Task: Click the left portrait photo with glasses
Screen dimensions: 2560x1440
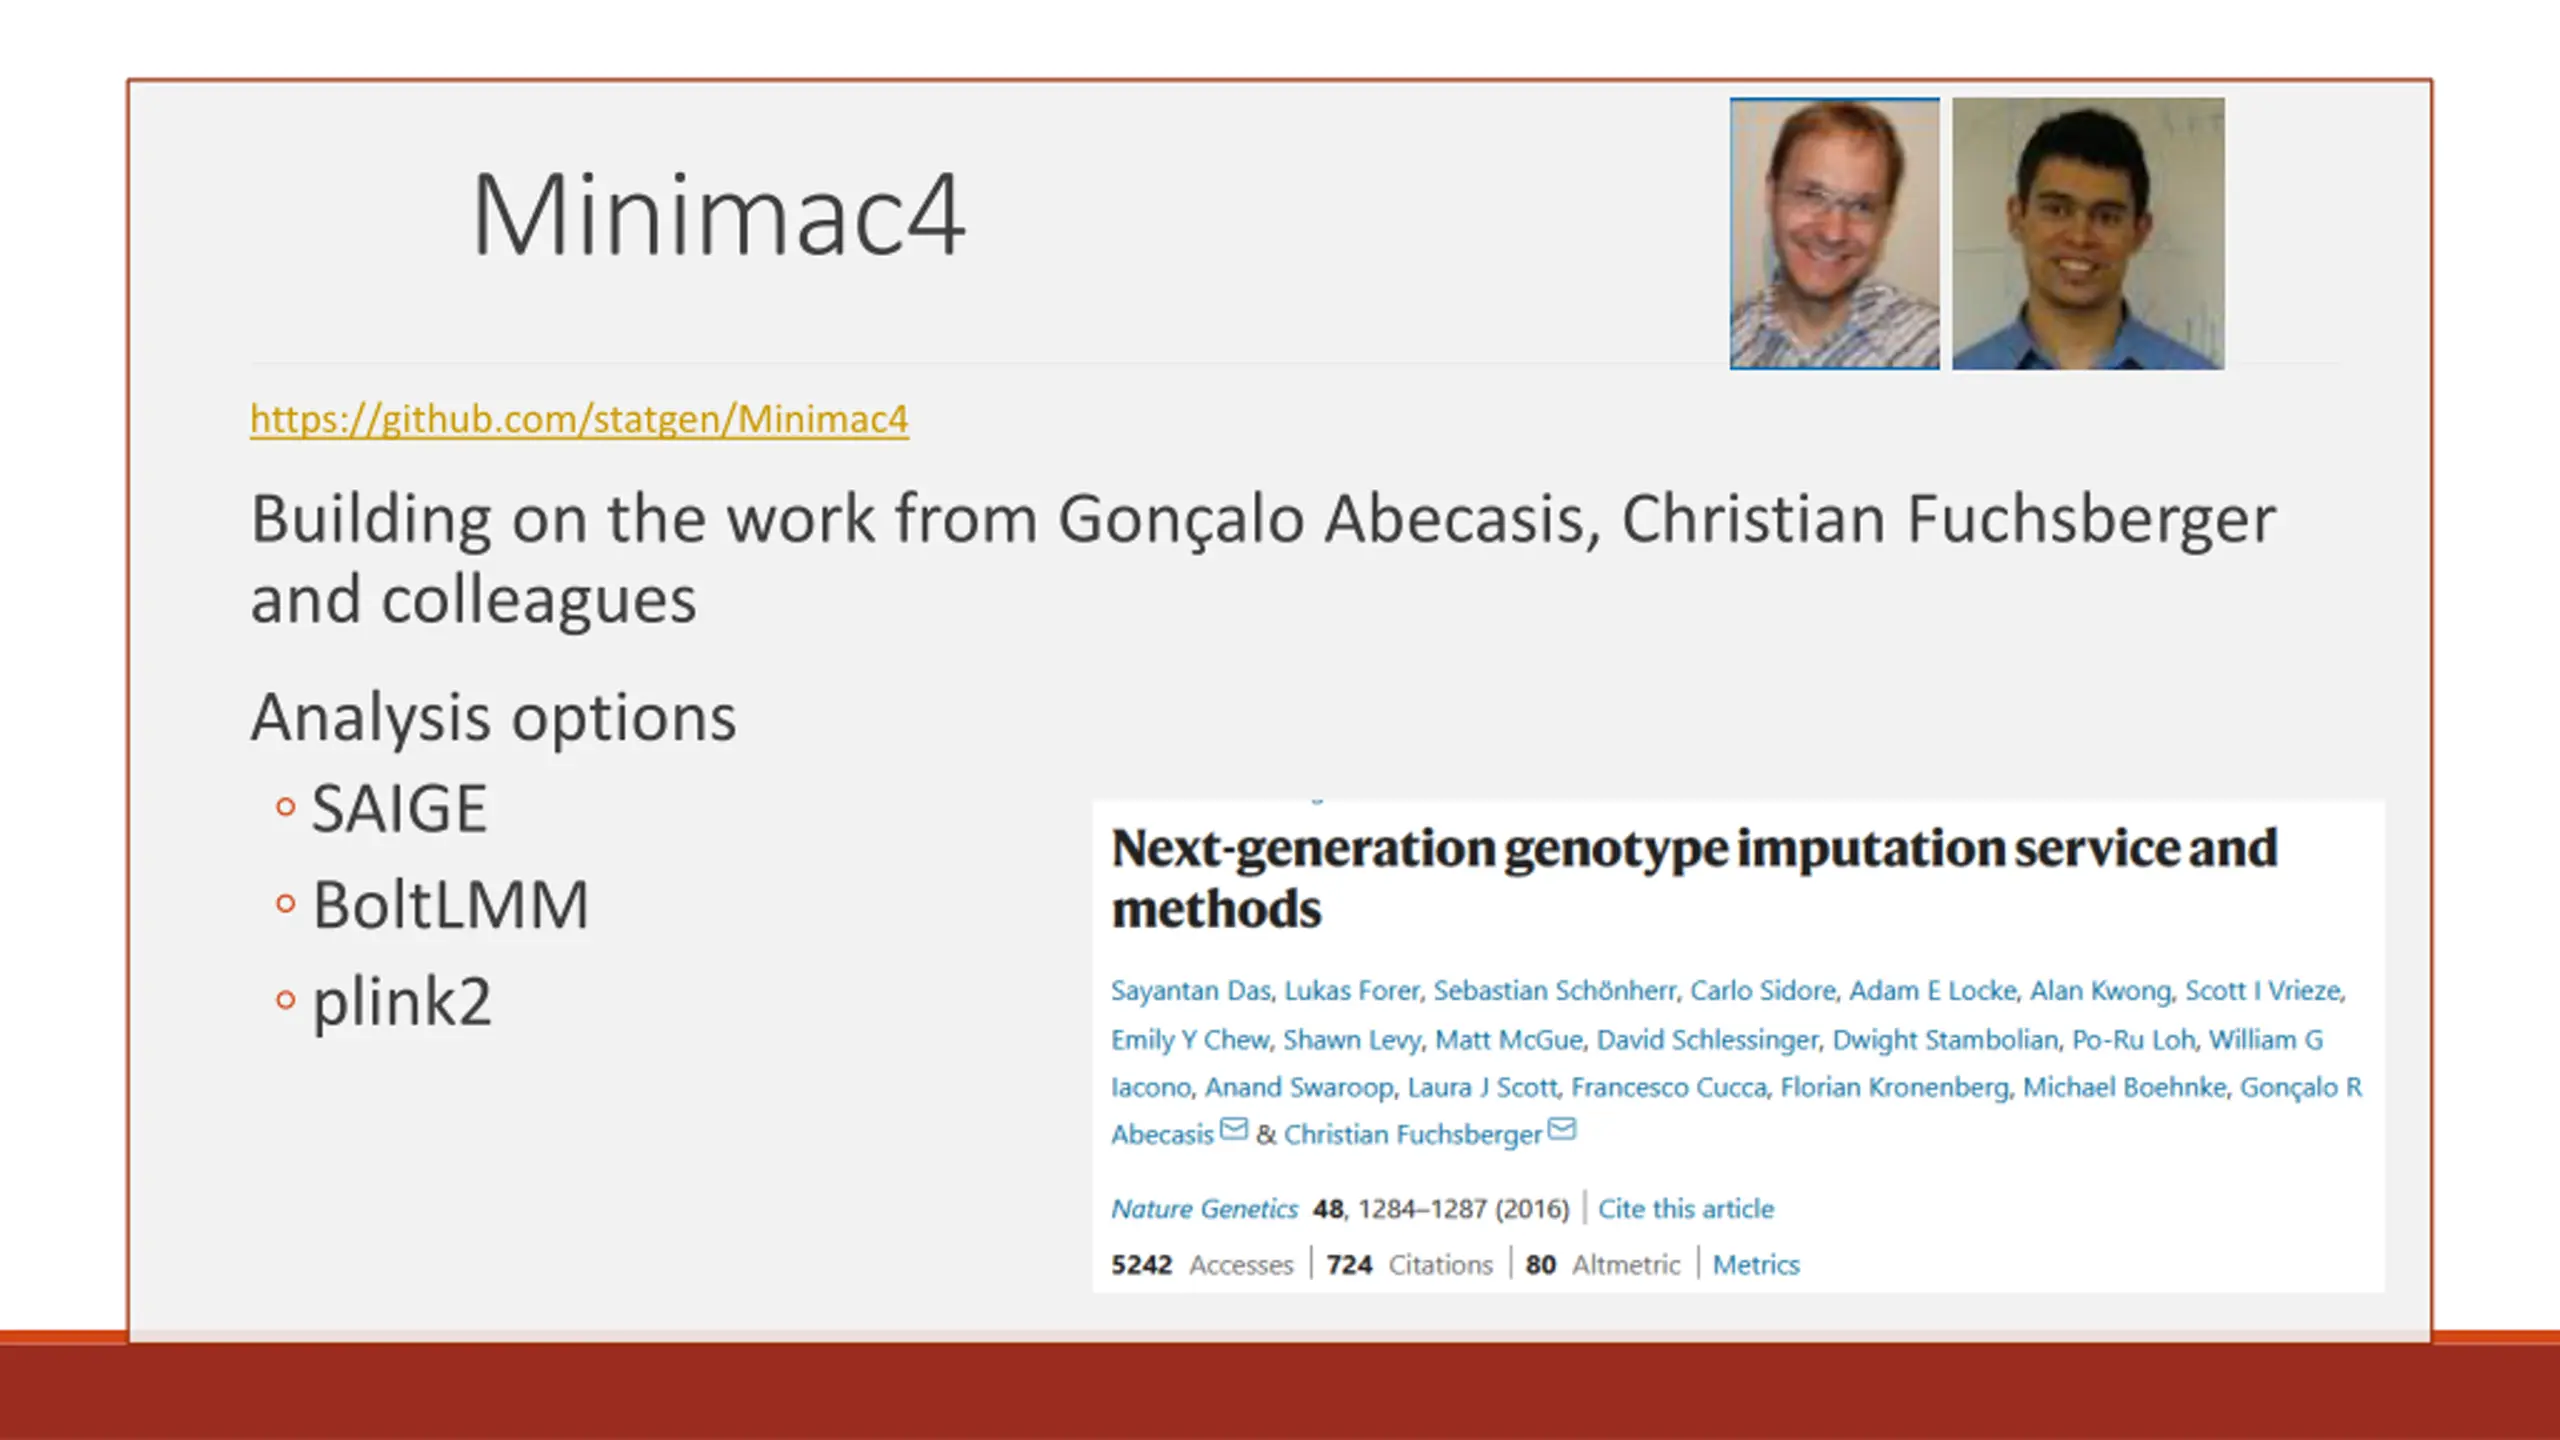Action: tap(1834, 233)
